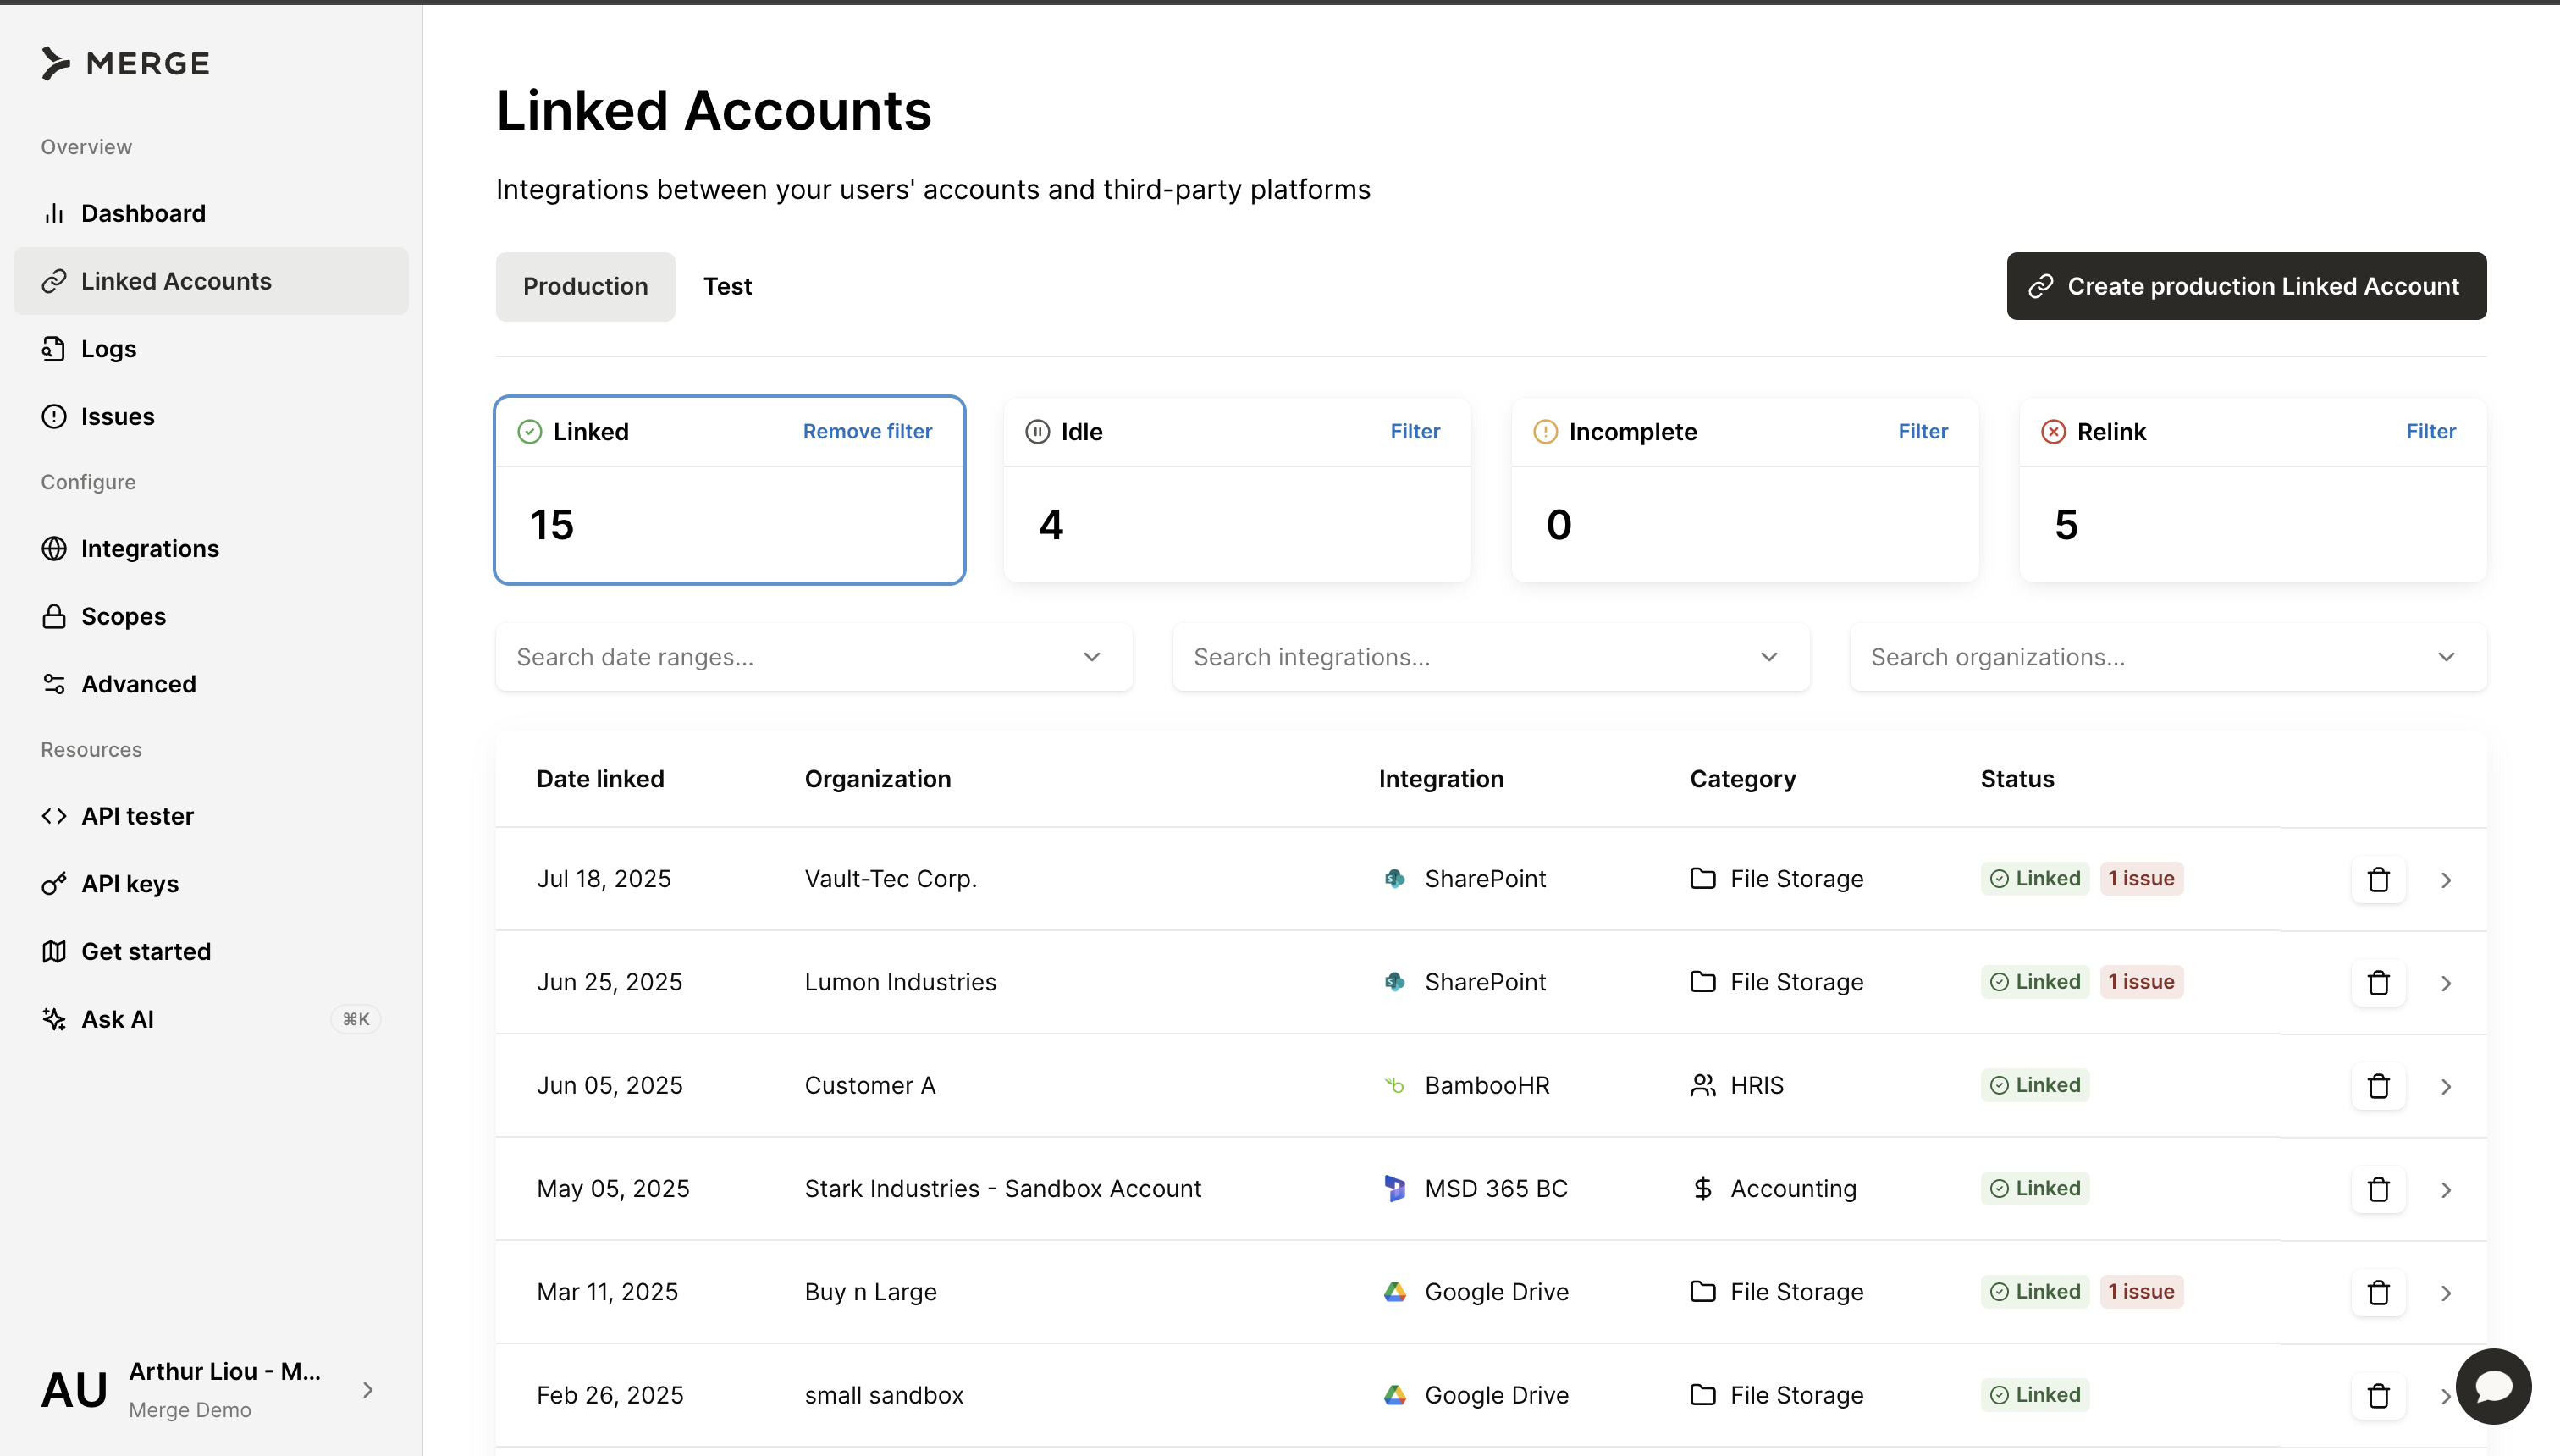The image size is (2560, 1456).
Task: Click the 1 issue badge on Buy n Large
Action: click(x=2141, y=1291)
